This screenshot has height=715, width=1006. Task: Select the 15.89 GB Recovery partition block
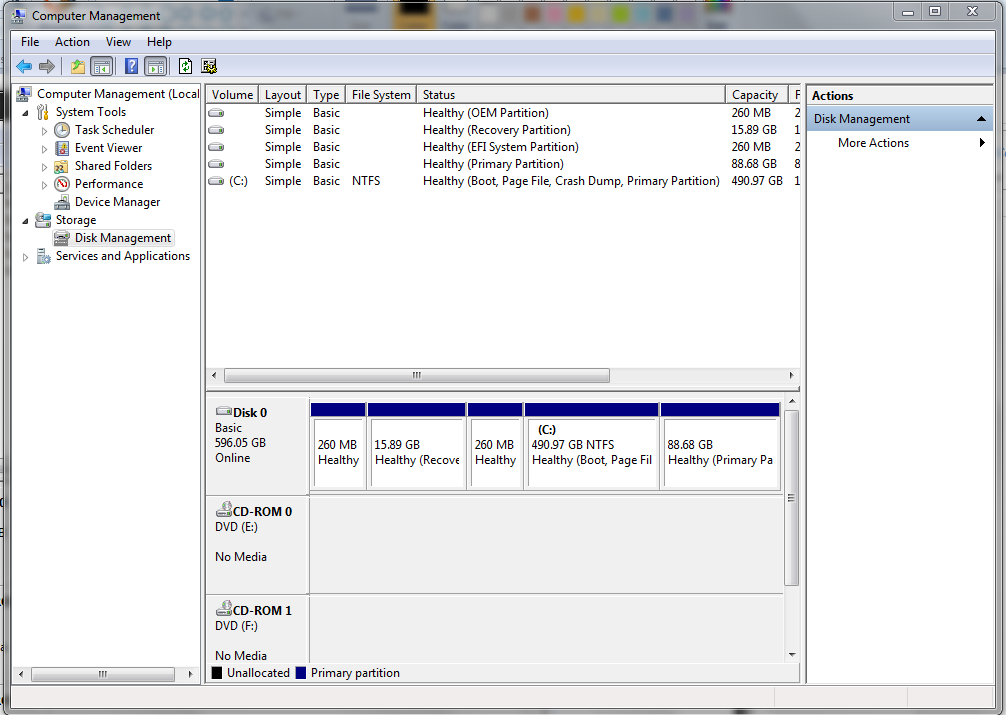coord(417,447)
